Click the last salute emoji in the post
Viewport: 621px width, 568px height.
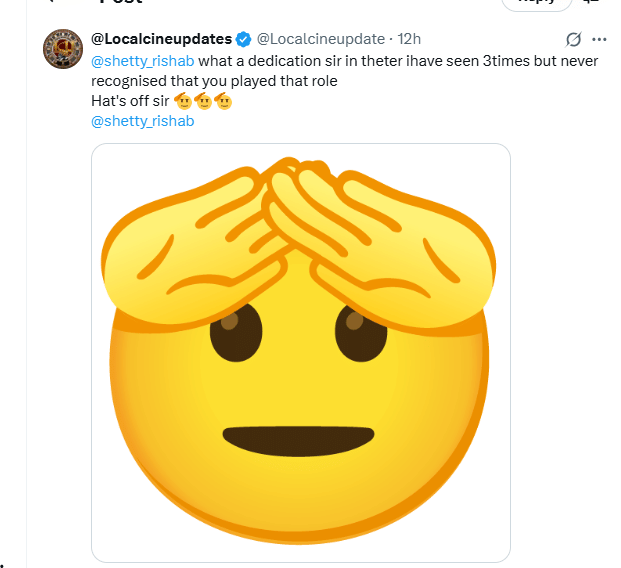click(223, 101)
